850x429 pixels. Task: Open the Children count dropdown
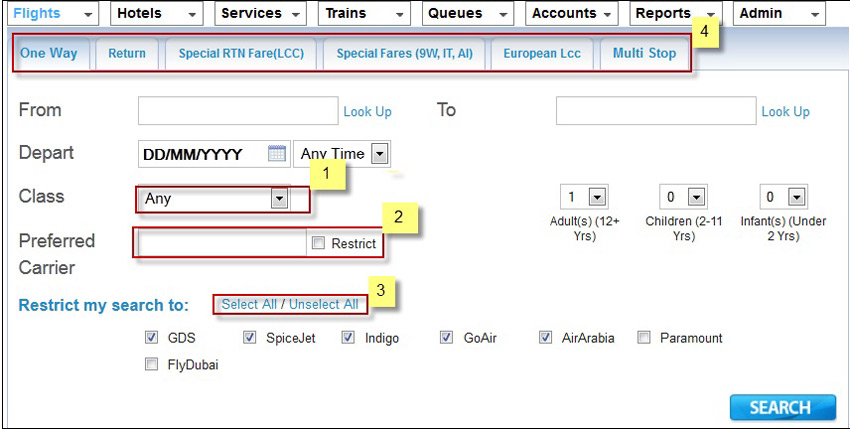click(x=696, y=198)
